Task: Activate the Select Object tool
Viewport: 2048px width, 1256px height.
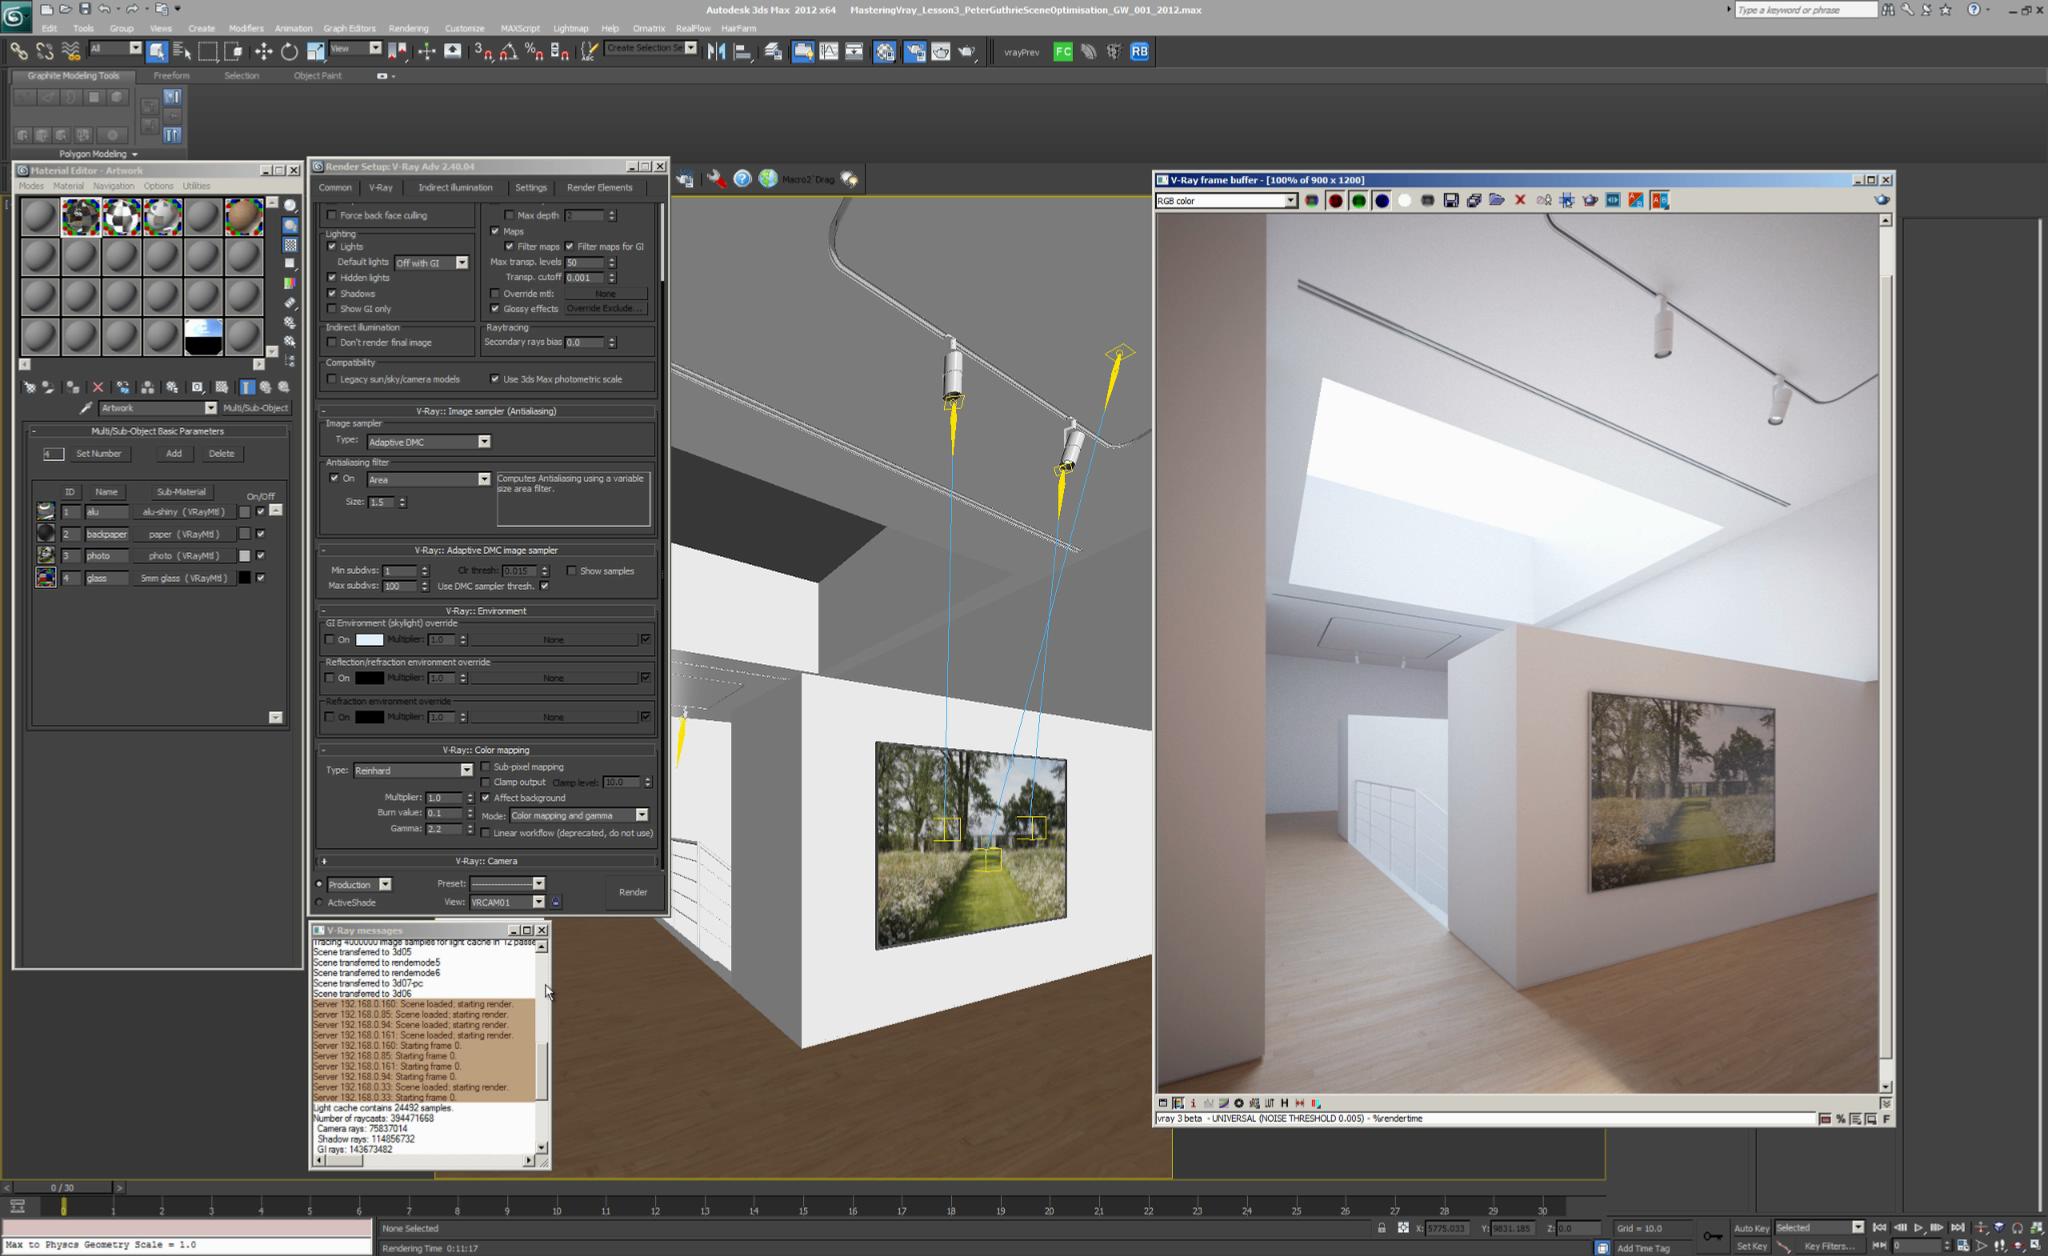Action: [x=157, y=51]
